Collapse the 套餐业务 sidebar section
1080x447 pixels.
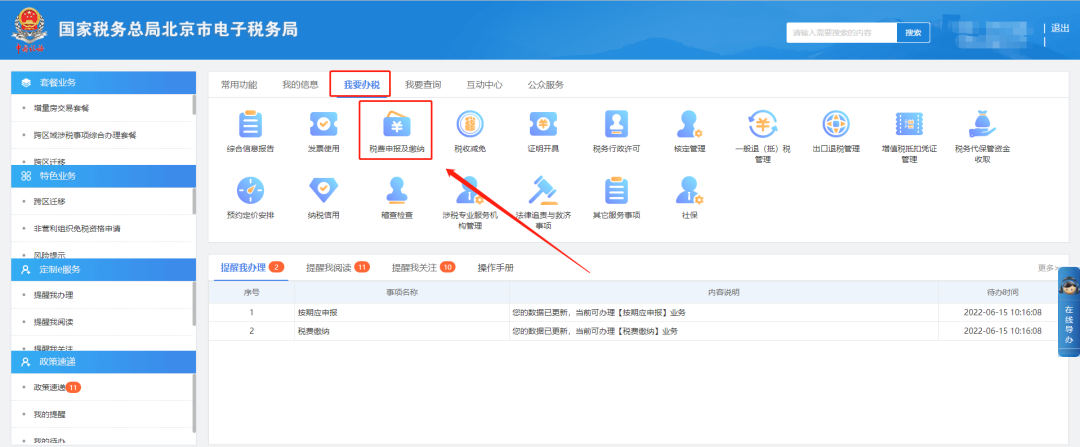(102, 82)
